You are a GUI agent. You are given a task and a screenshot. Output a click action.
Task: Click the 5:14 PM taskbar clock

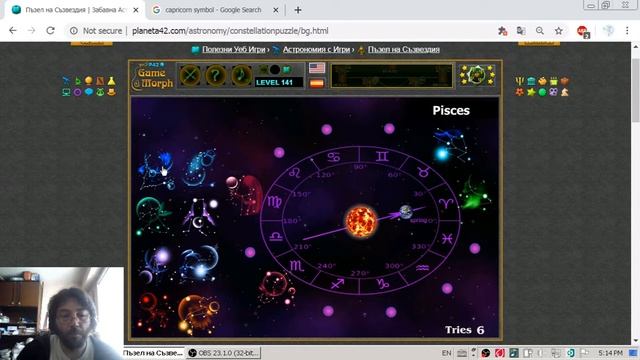click(x=610, y=353)
